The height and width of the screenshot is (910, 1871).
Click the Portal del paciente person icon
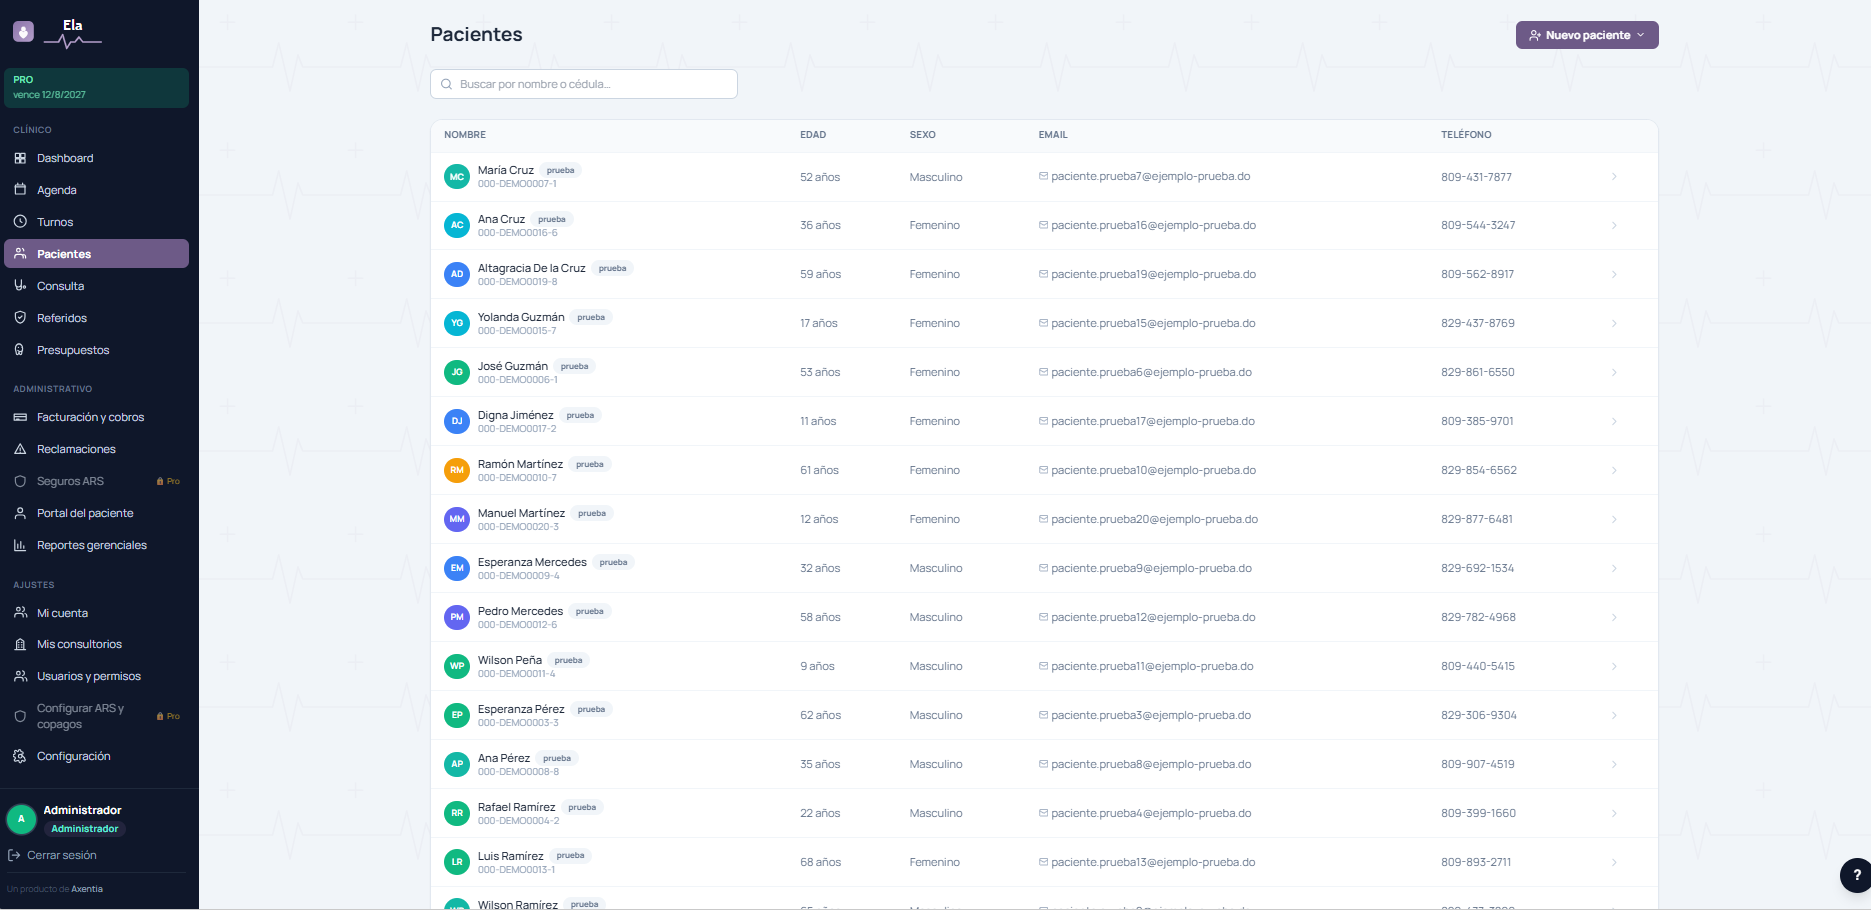coord(20,513)
